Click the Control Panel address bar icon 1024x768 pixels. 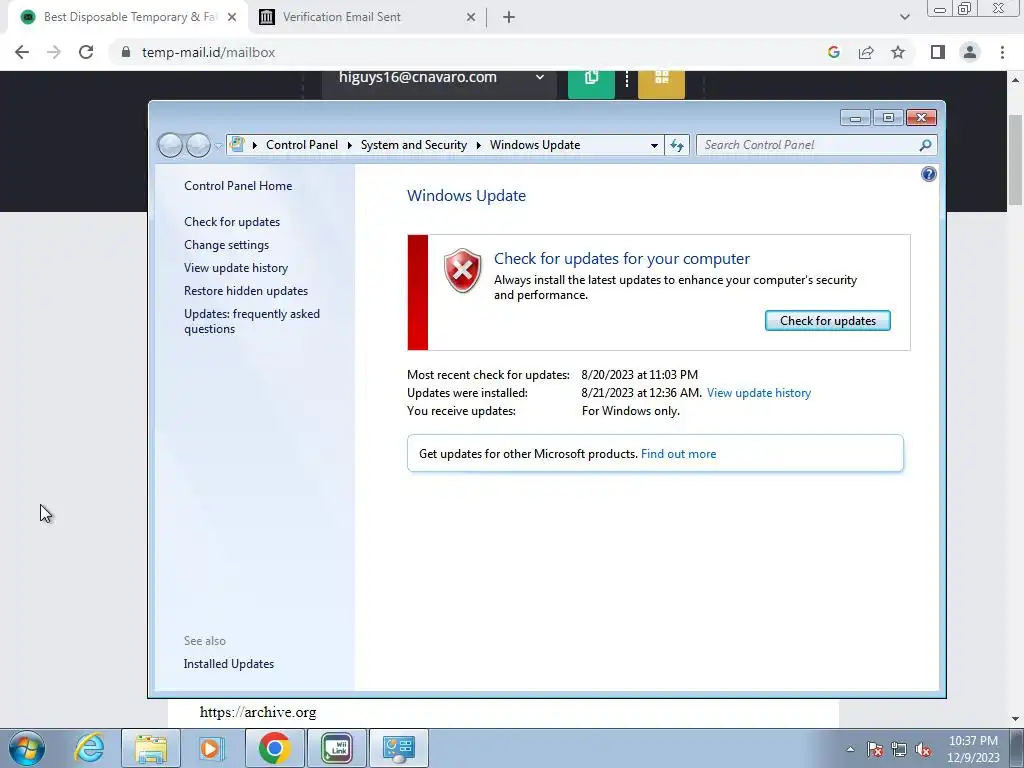(x=237, y=144)
